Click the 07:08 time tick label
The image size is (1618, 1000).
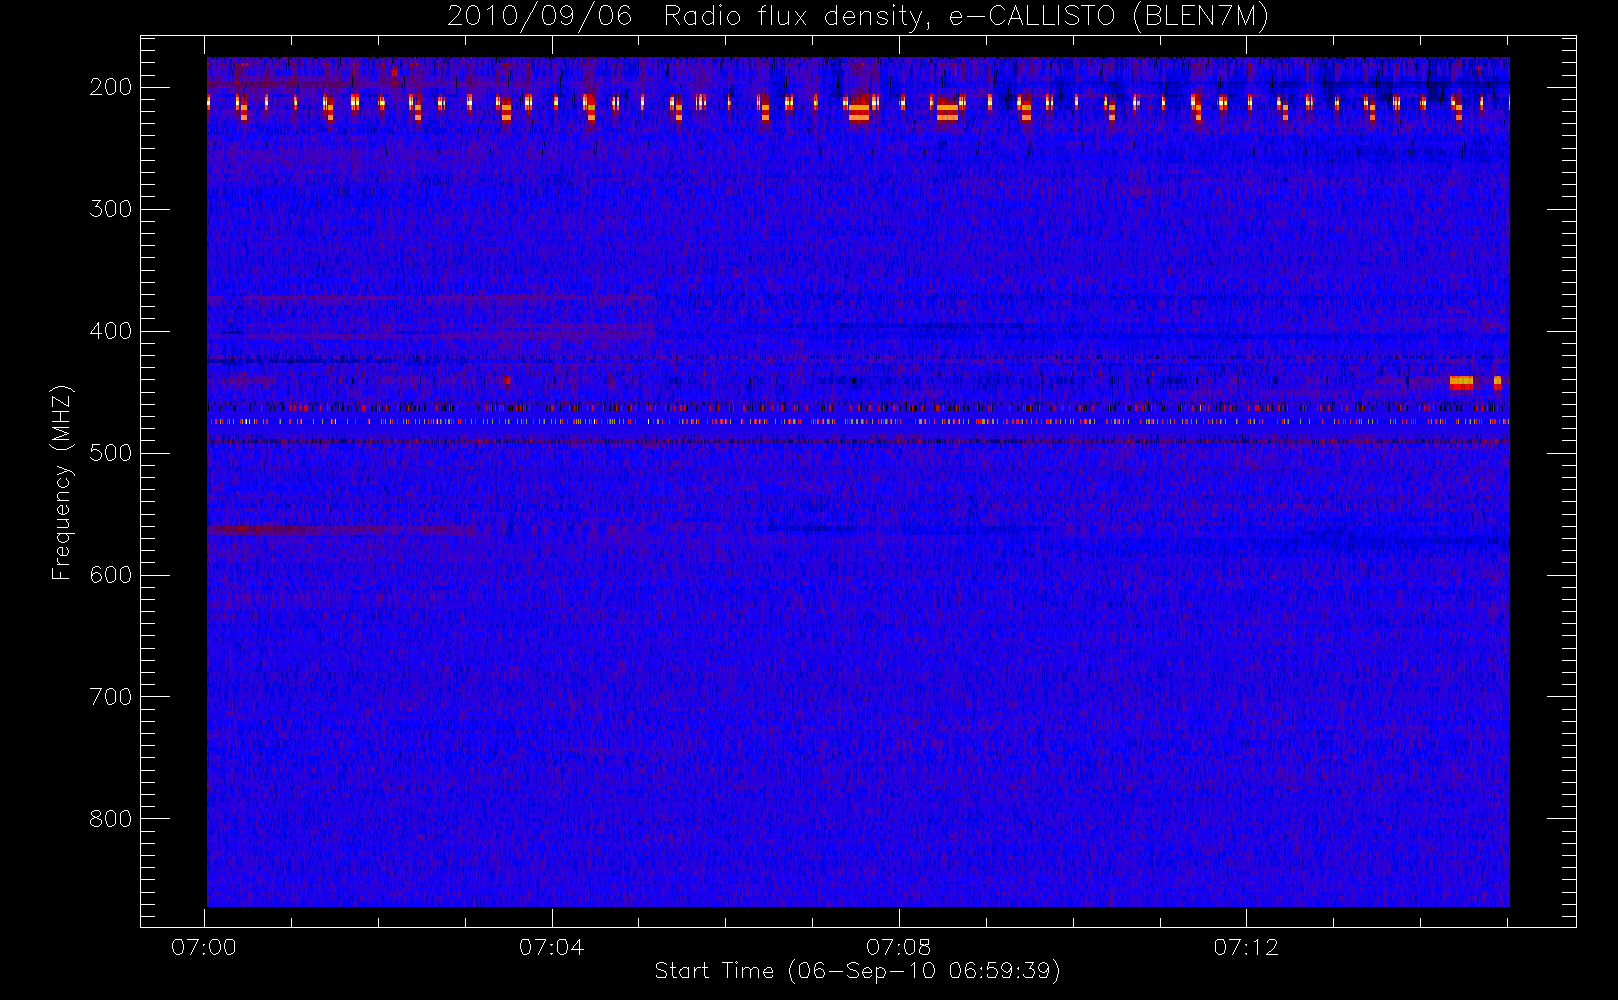click(x=899, y=947)
